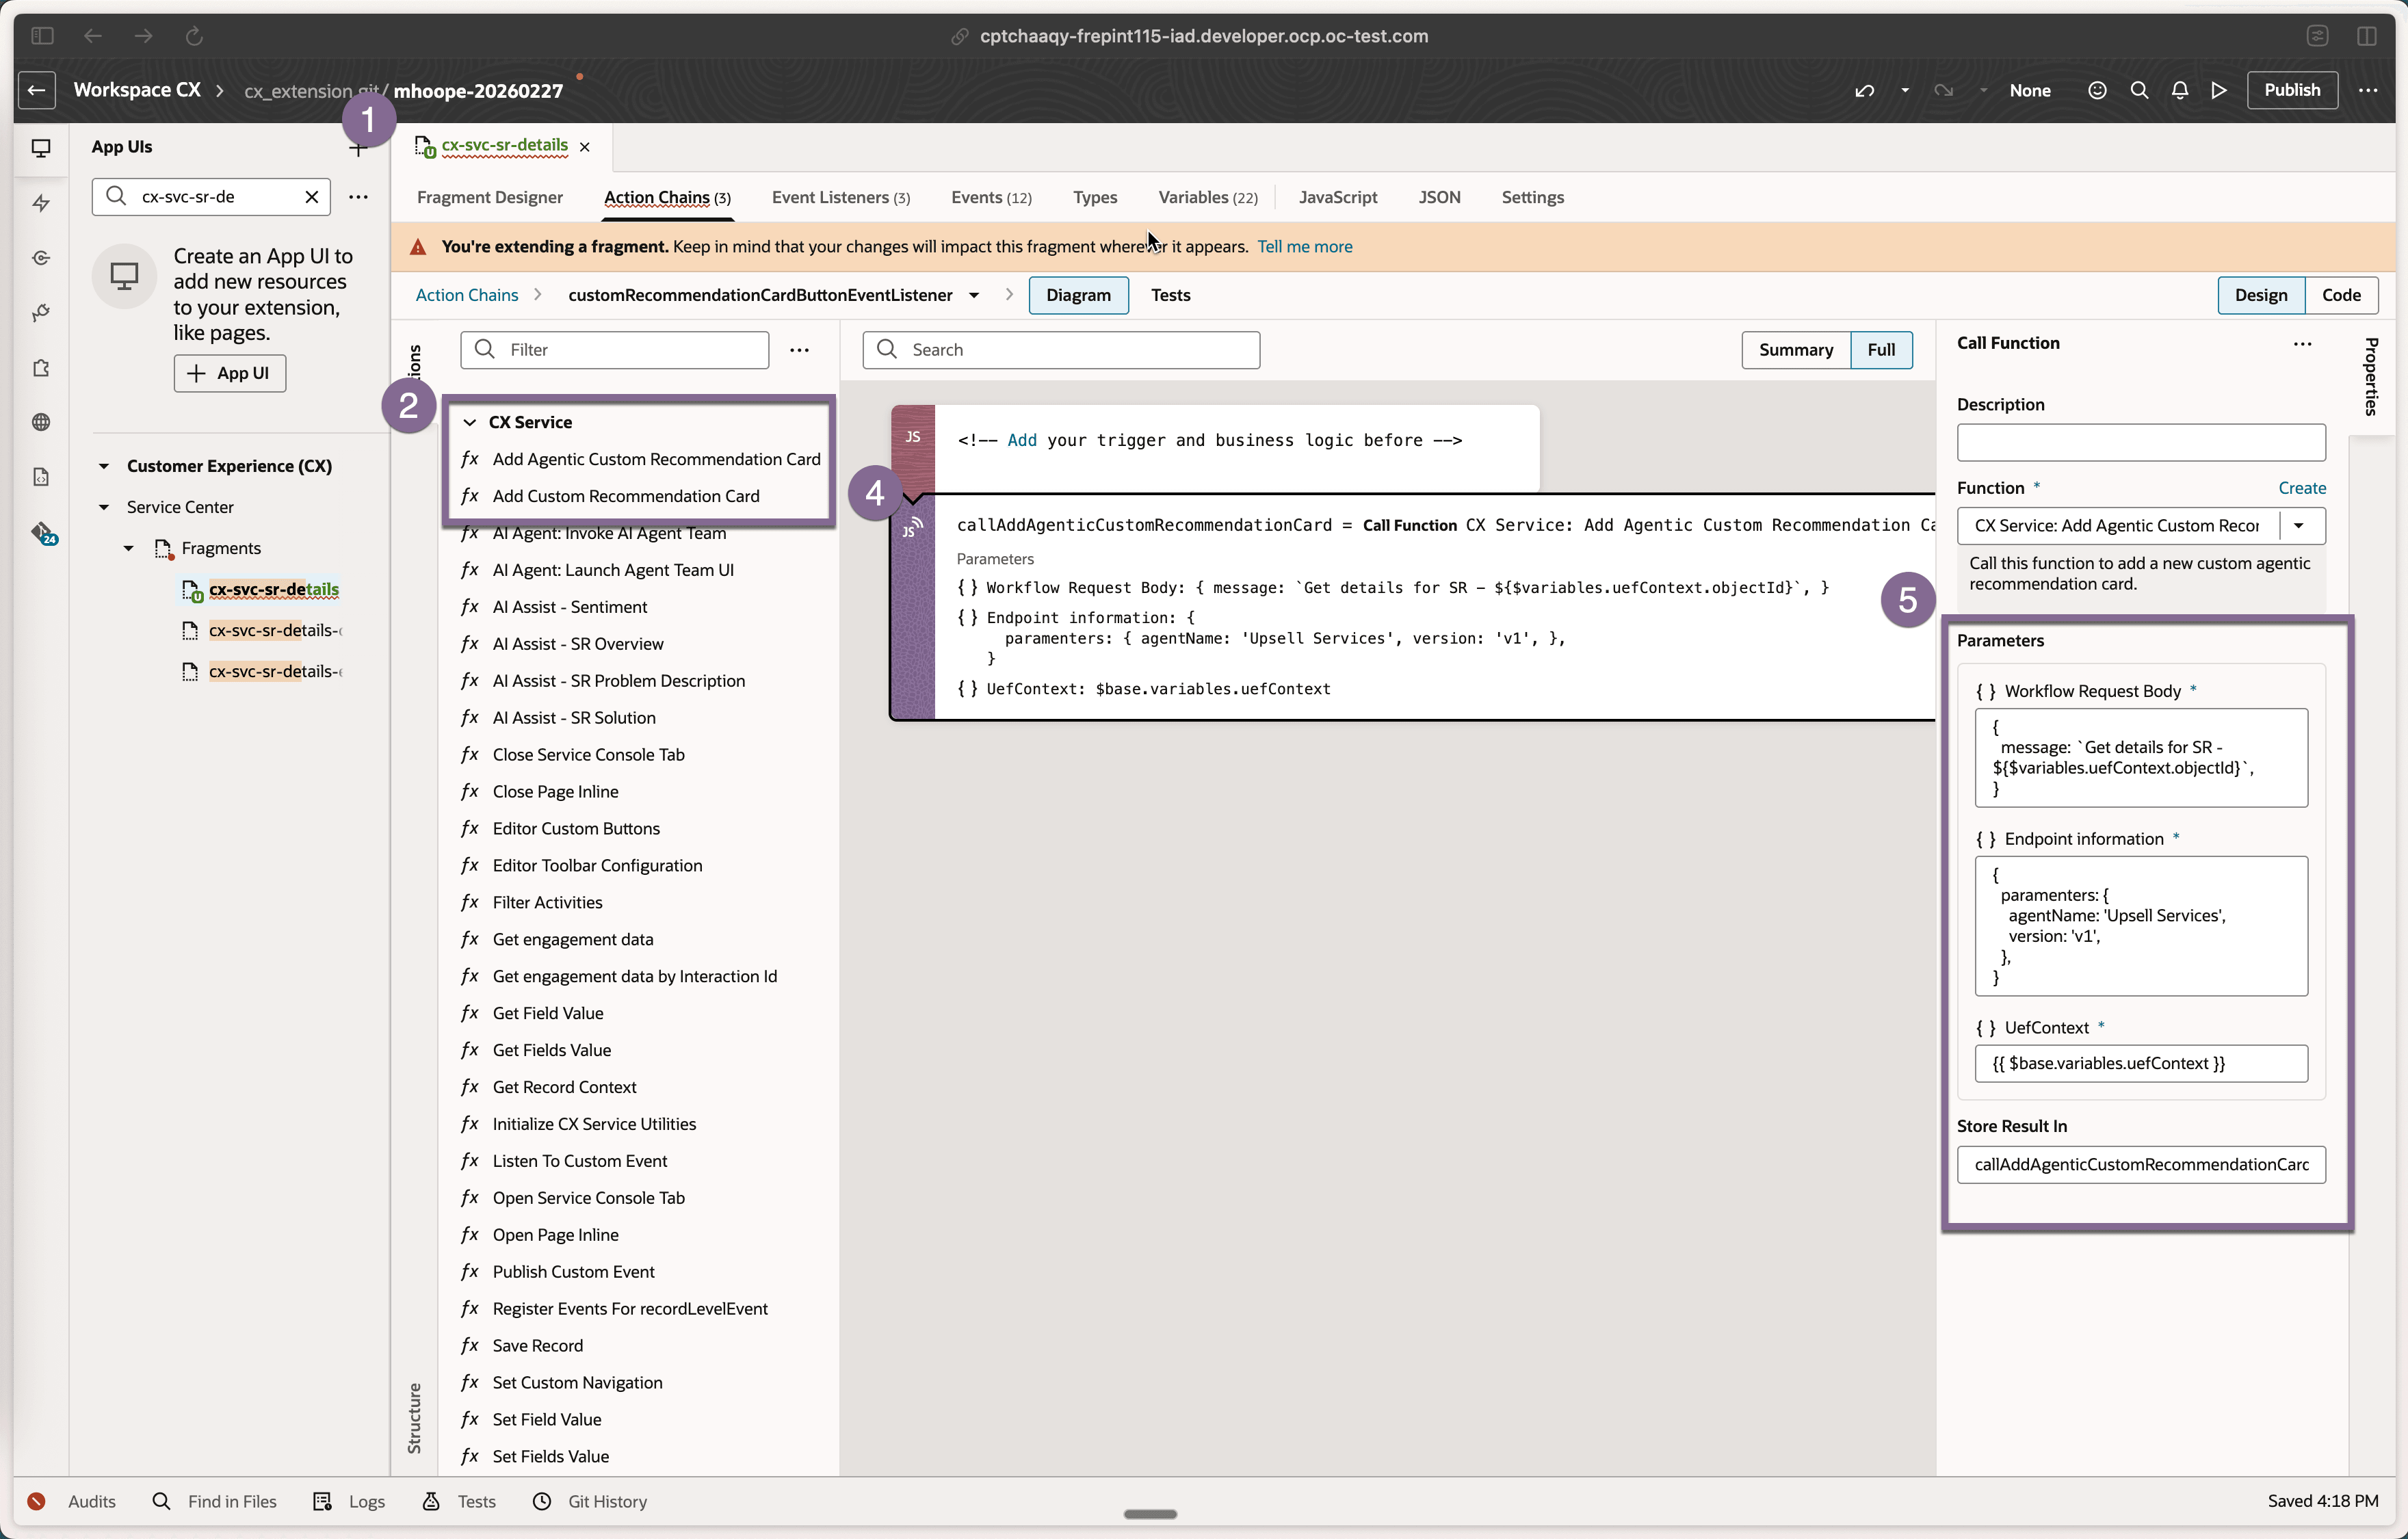This screenshot has height=1539, width=2408.
Task: Close the cx-svc-sr-details tab
Action: click(585, 147)
